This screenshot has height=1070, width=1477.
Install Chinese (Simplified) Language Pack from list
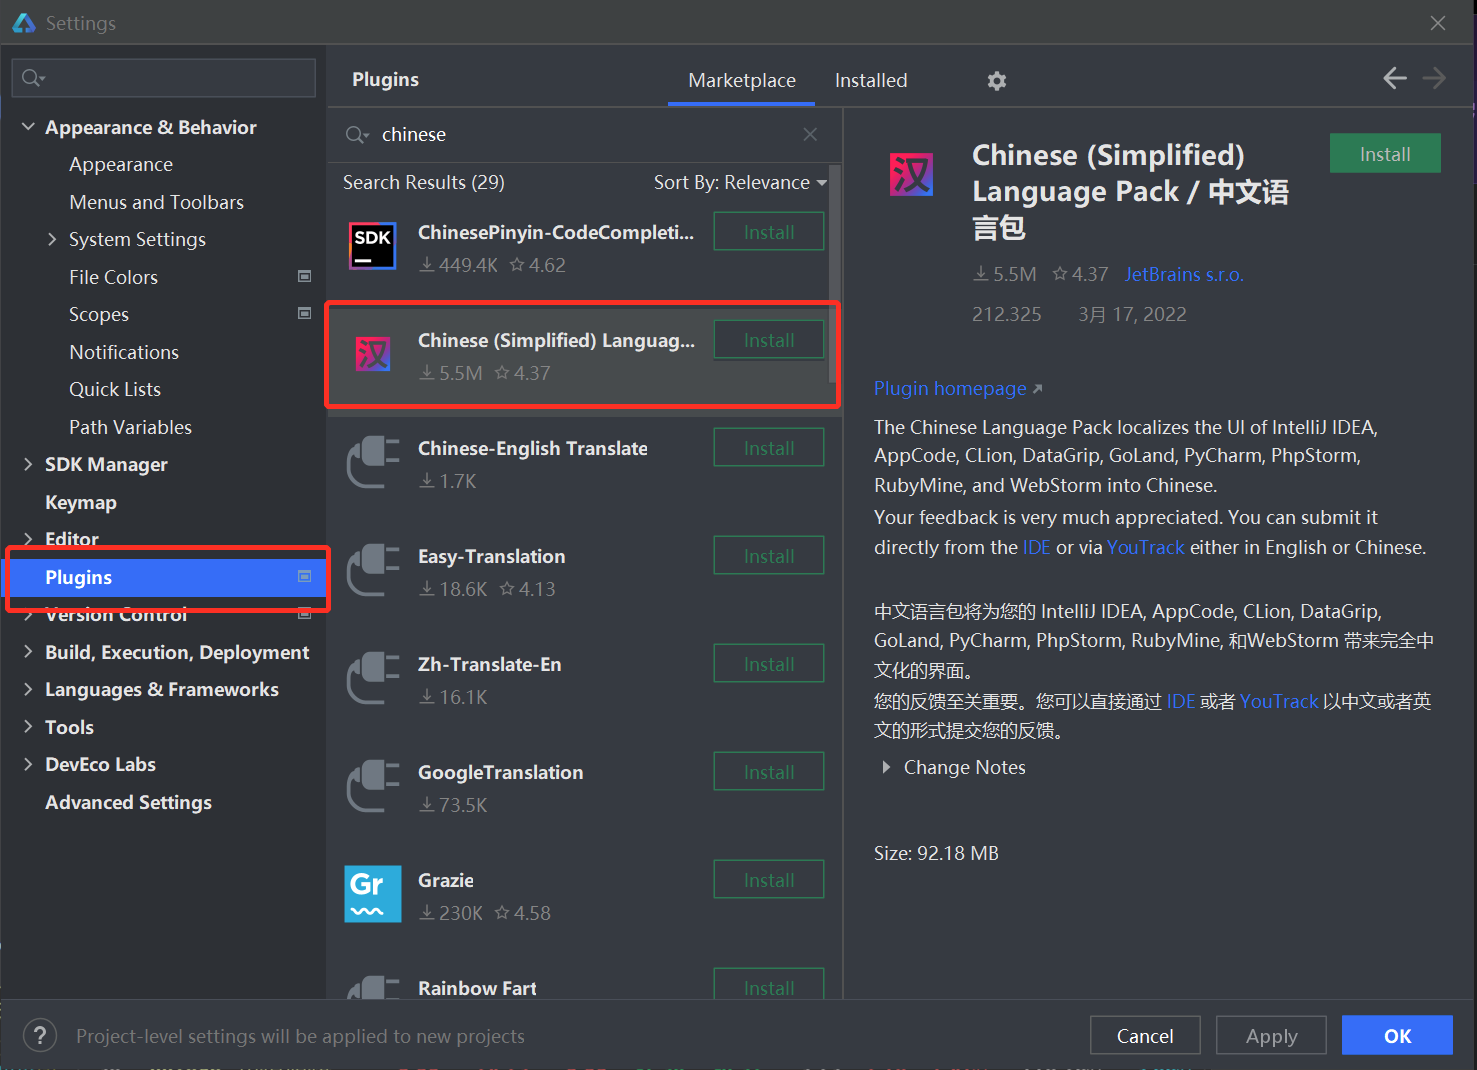pos(769,340)
